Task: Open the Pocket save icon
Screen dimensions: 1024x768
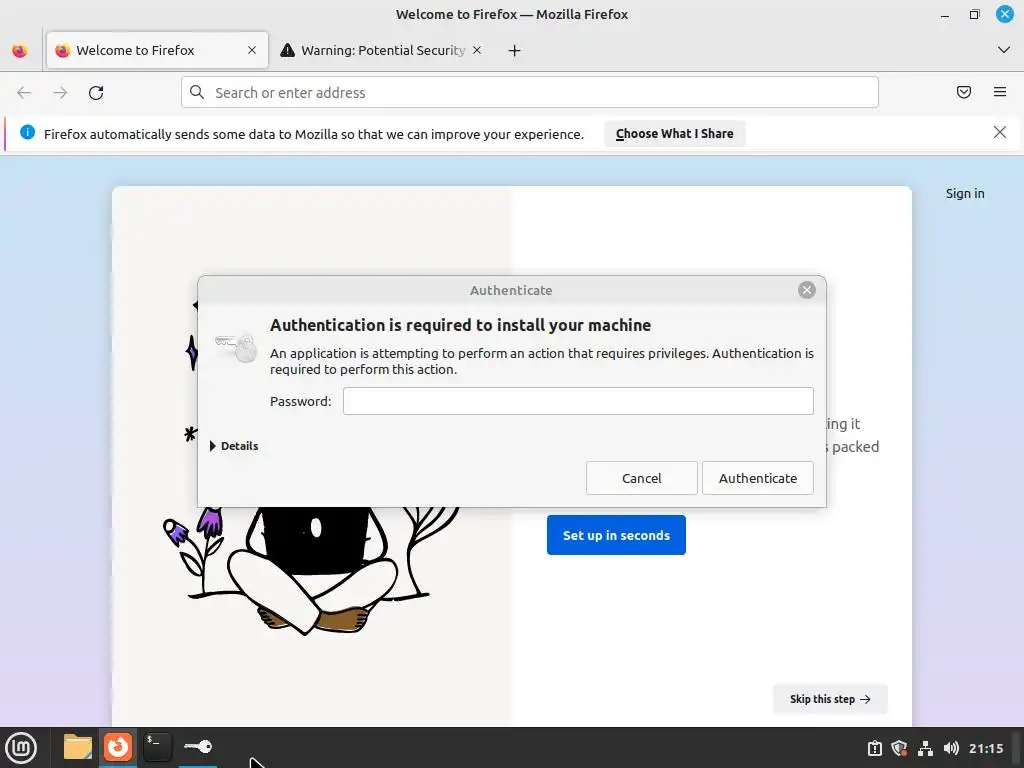Action: (964, 92)
